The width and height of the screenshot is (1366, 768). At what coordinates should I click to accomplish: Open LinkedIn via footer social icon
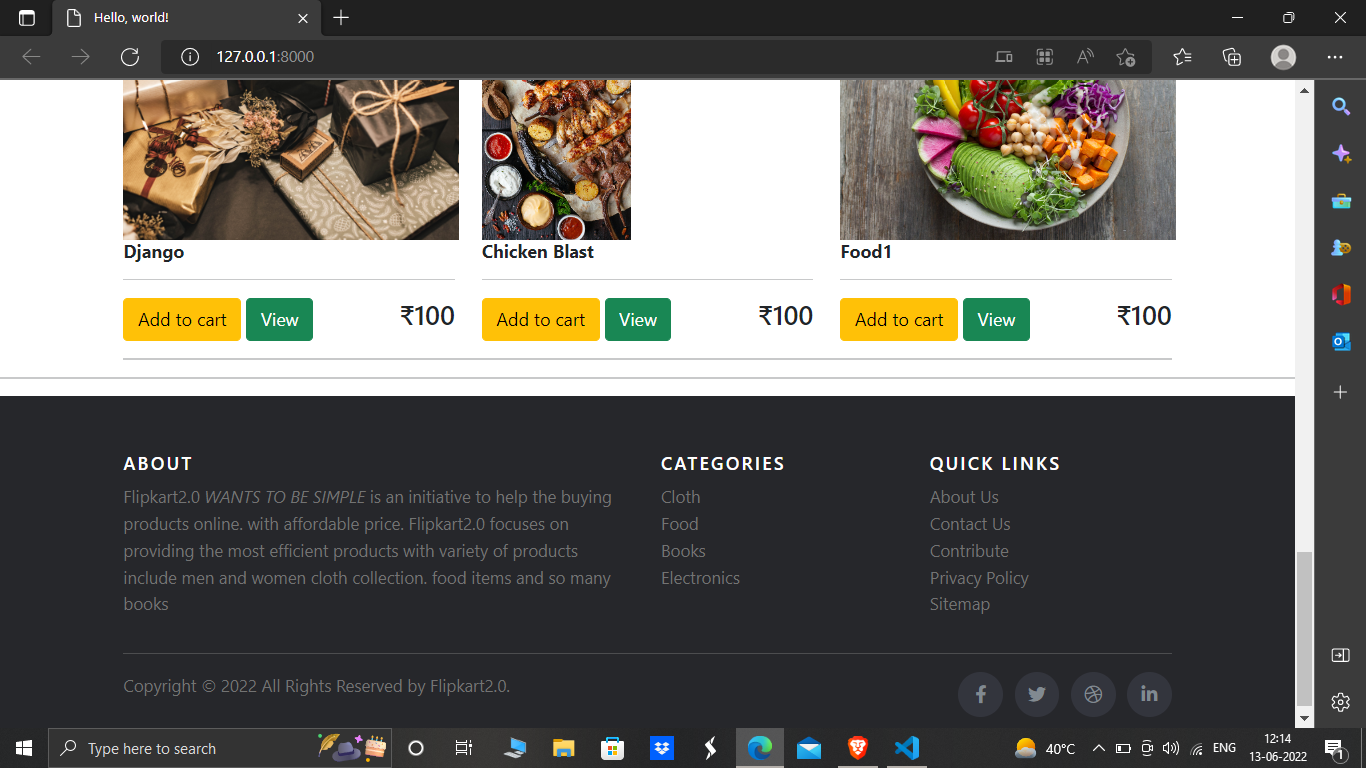point(1149,694)
